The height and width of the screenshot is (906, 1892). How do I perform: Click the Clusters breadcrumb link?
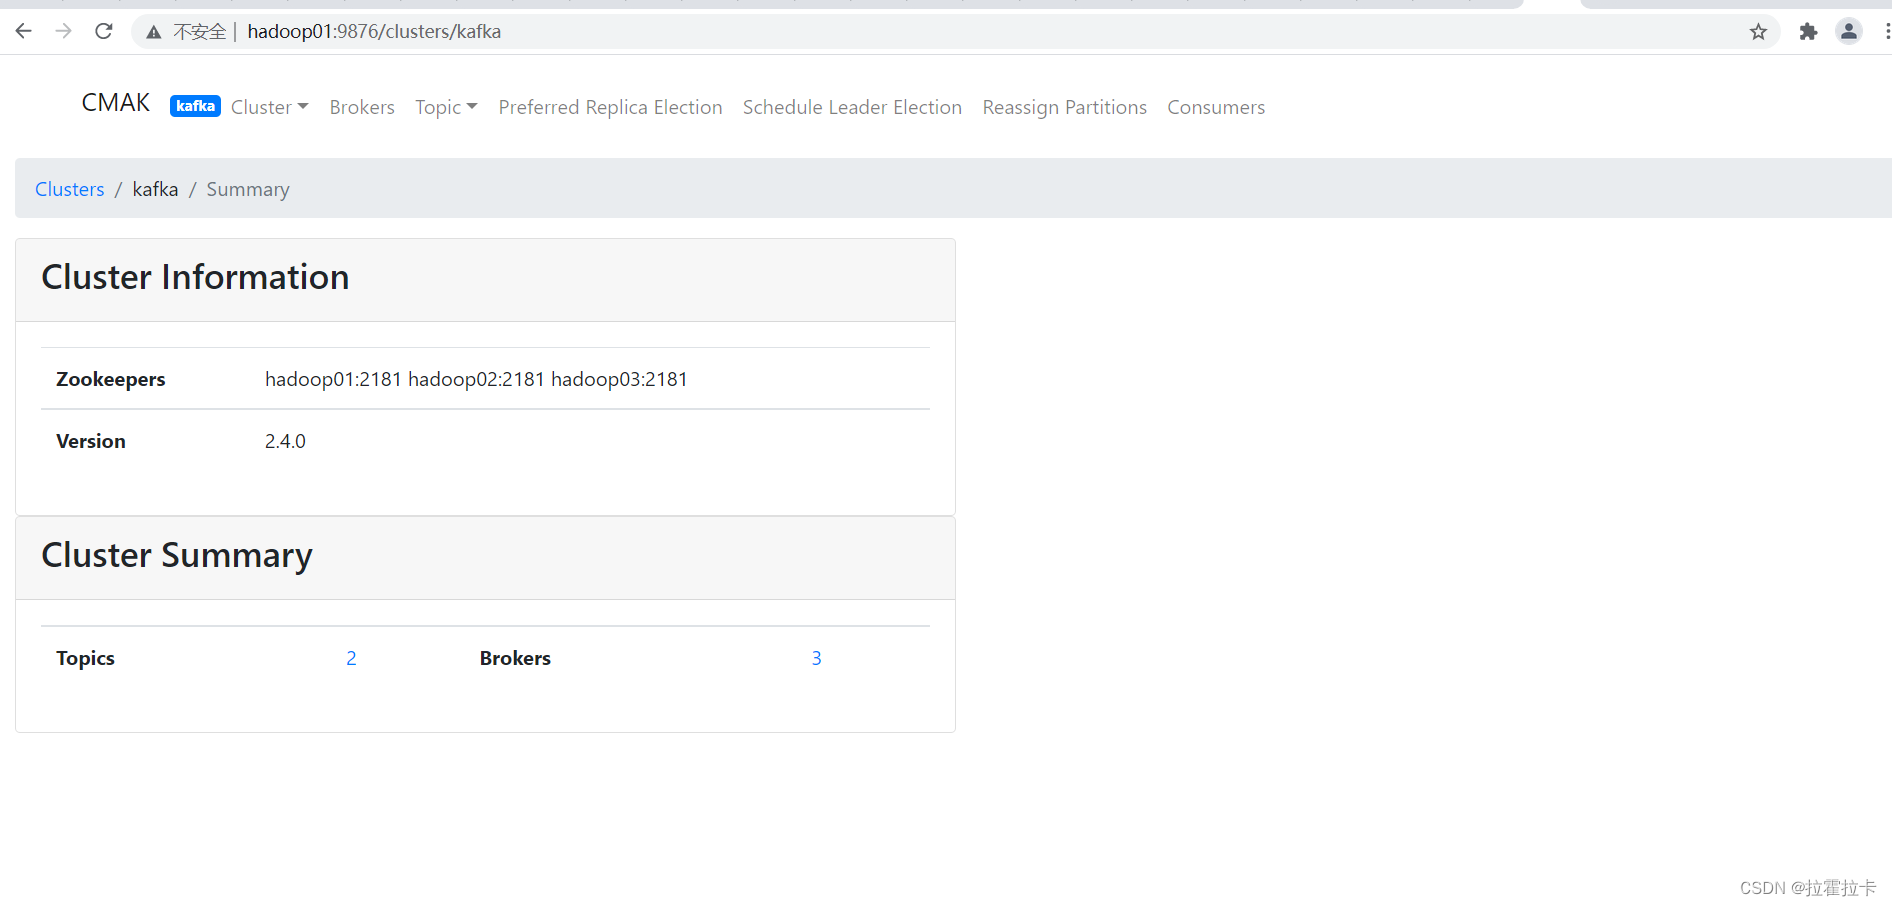70,189
